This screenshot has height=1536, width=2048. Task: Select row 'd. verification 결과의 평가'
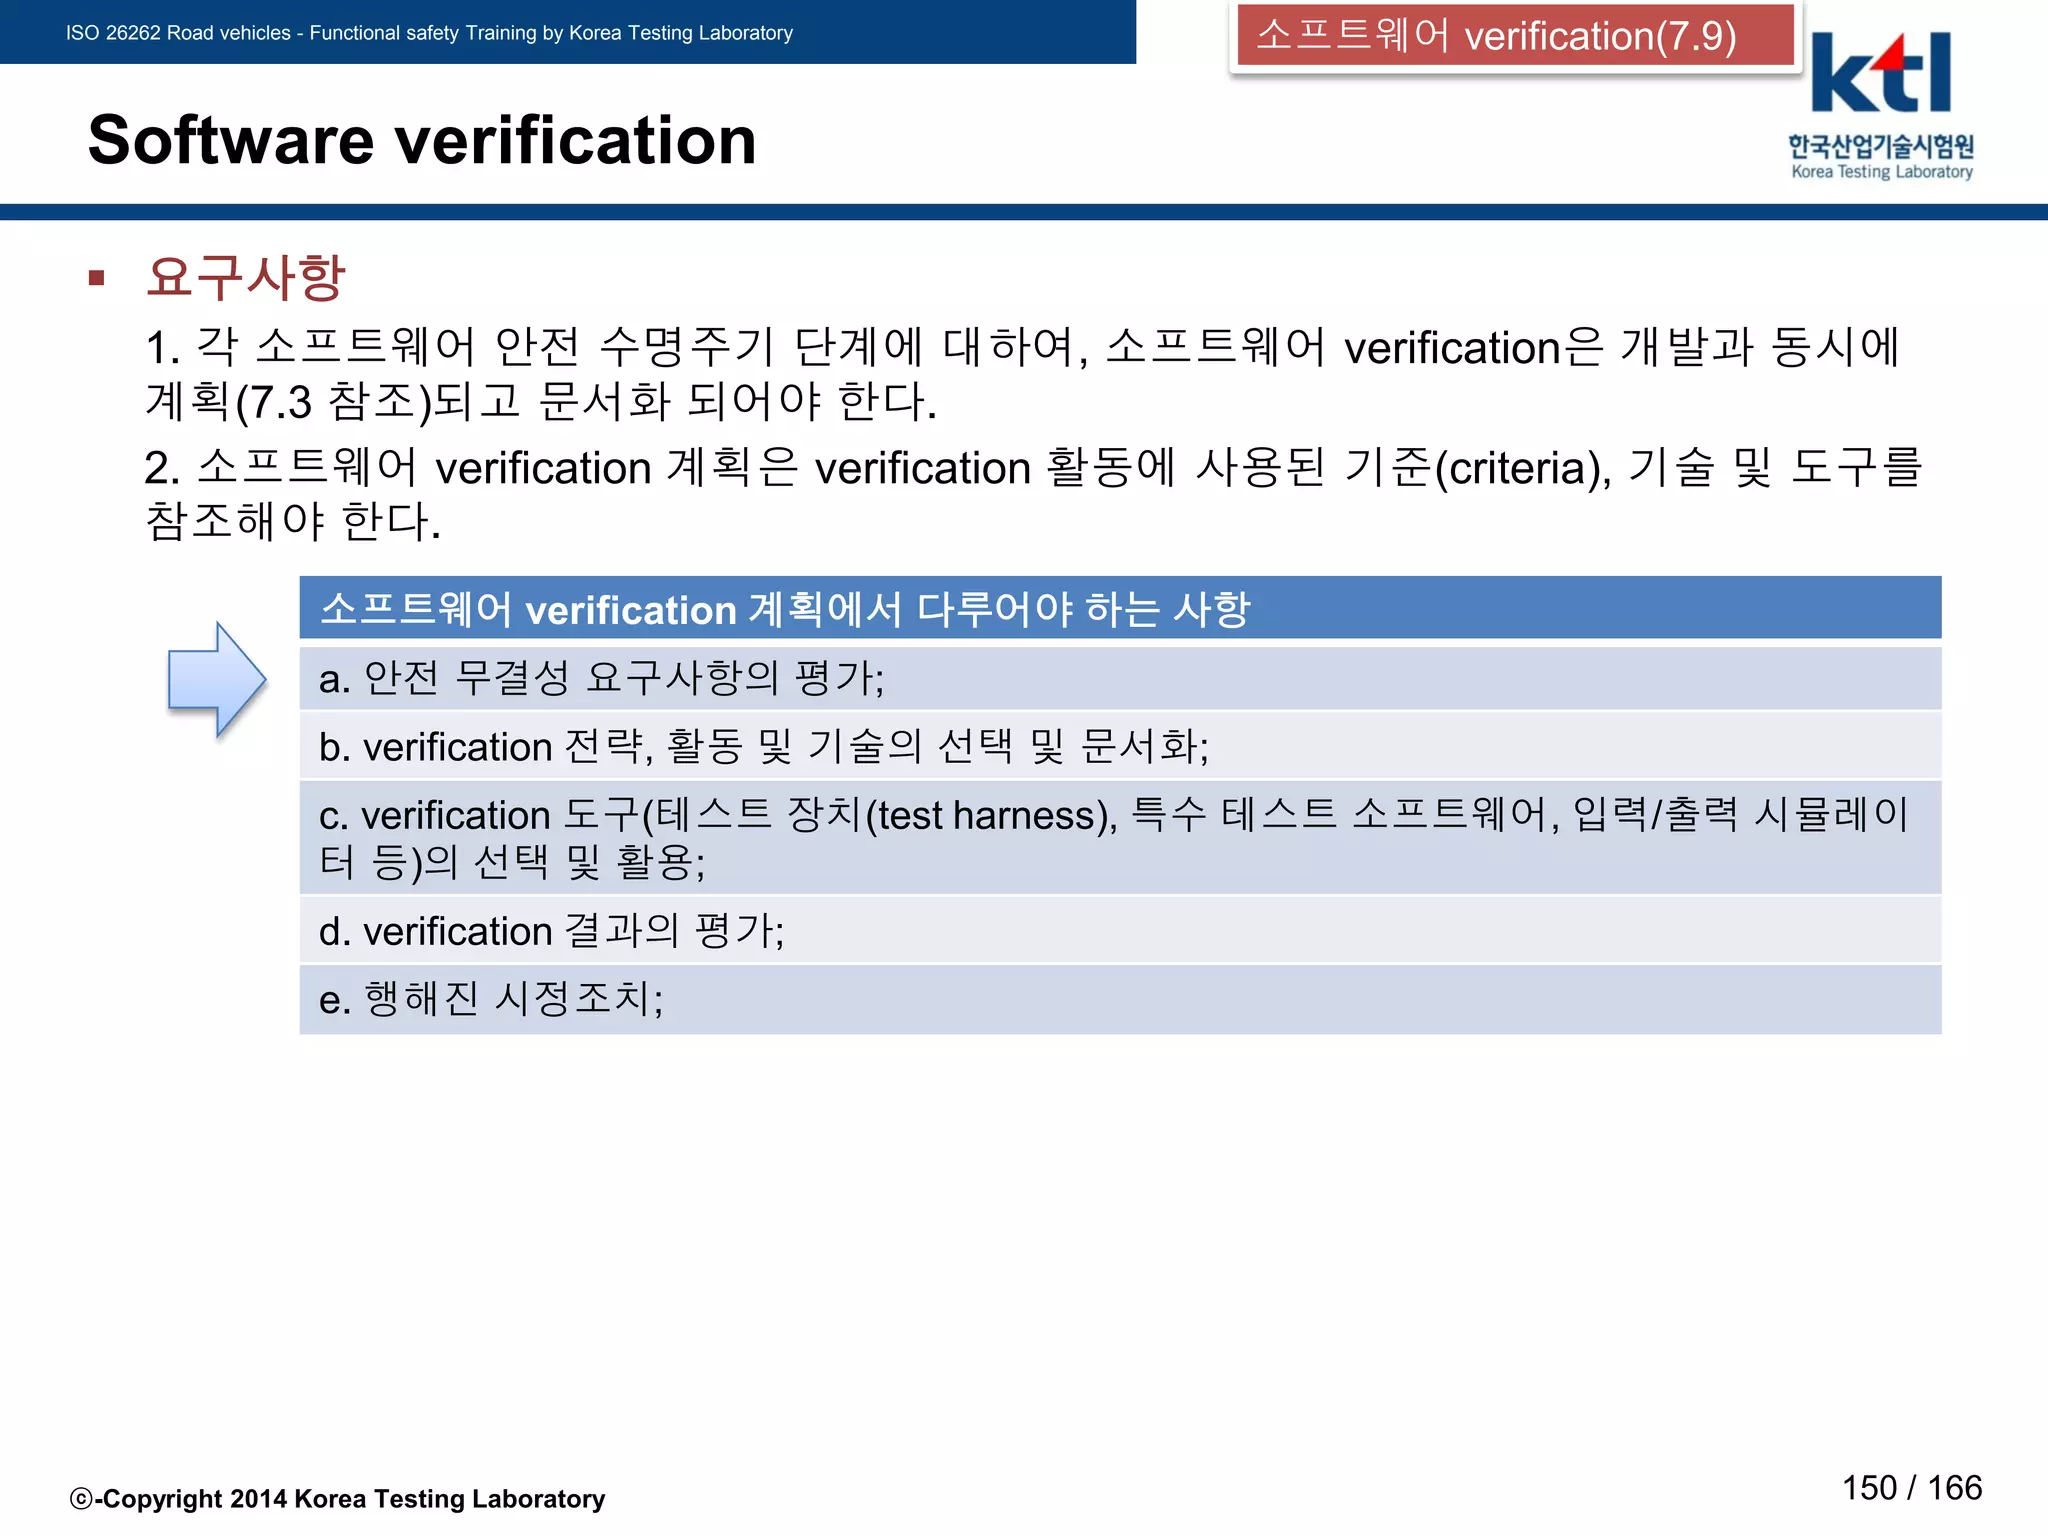coord(1120,931)
